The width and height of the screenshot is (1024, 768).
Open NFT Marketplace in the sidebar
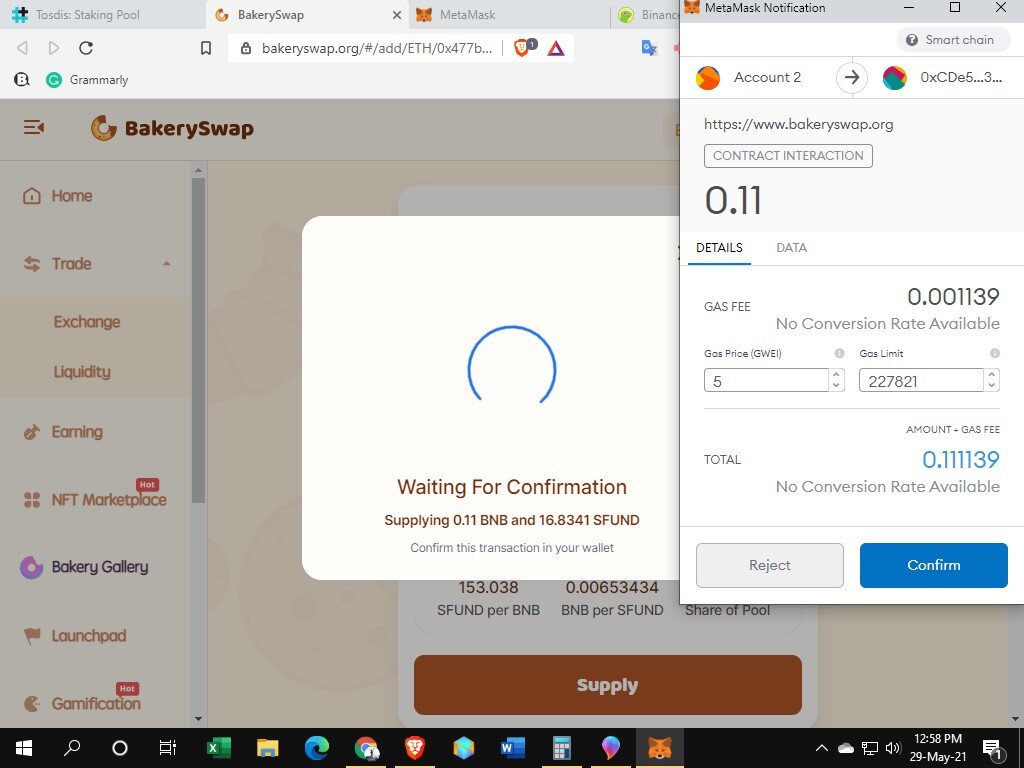[x=94, y=500]
